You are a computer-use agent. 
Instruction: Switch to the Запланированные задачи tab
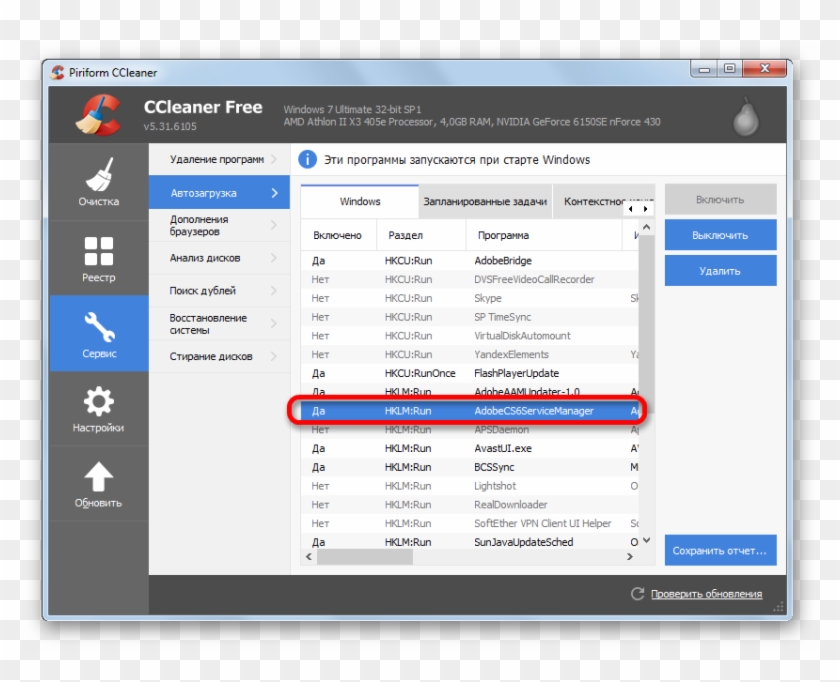coord(484,200)
